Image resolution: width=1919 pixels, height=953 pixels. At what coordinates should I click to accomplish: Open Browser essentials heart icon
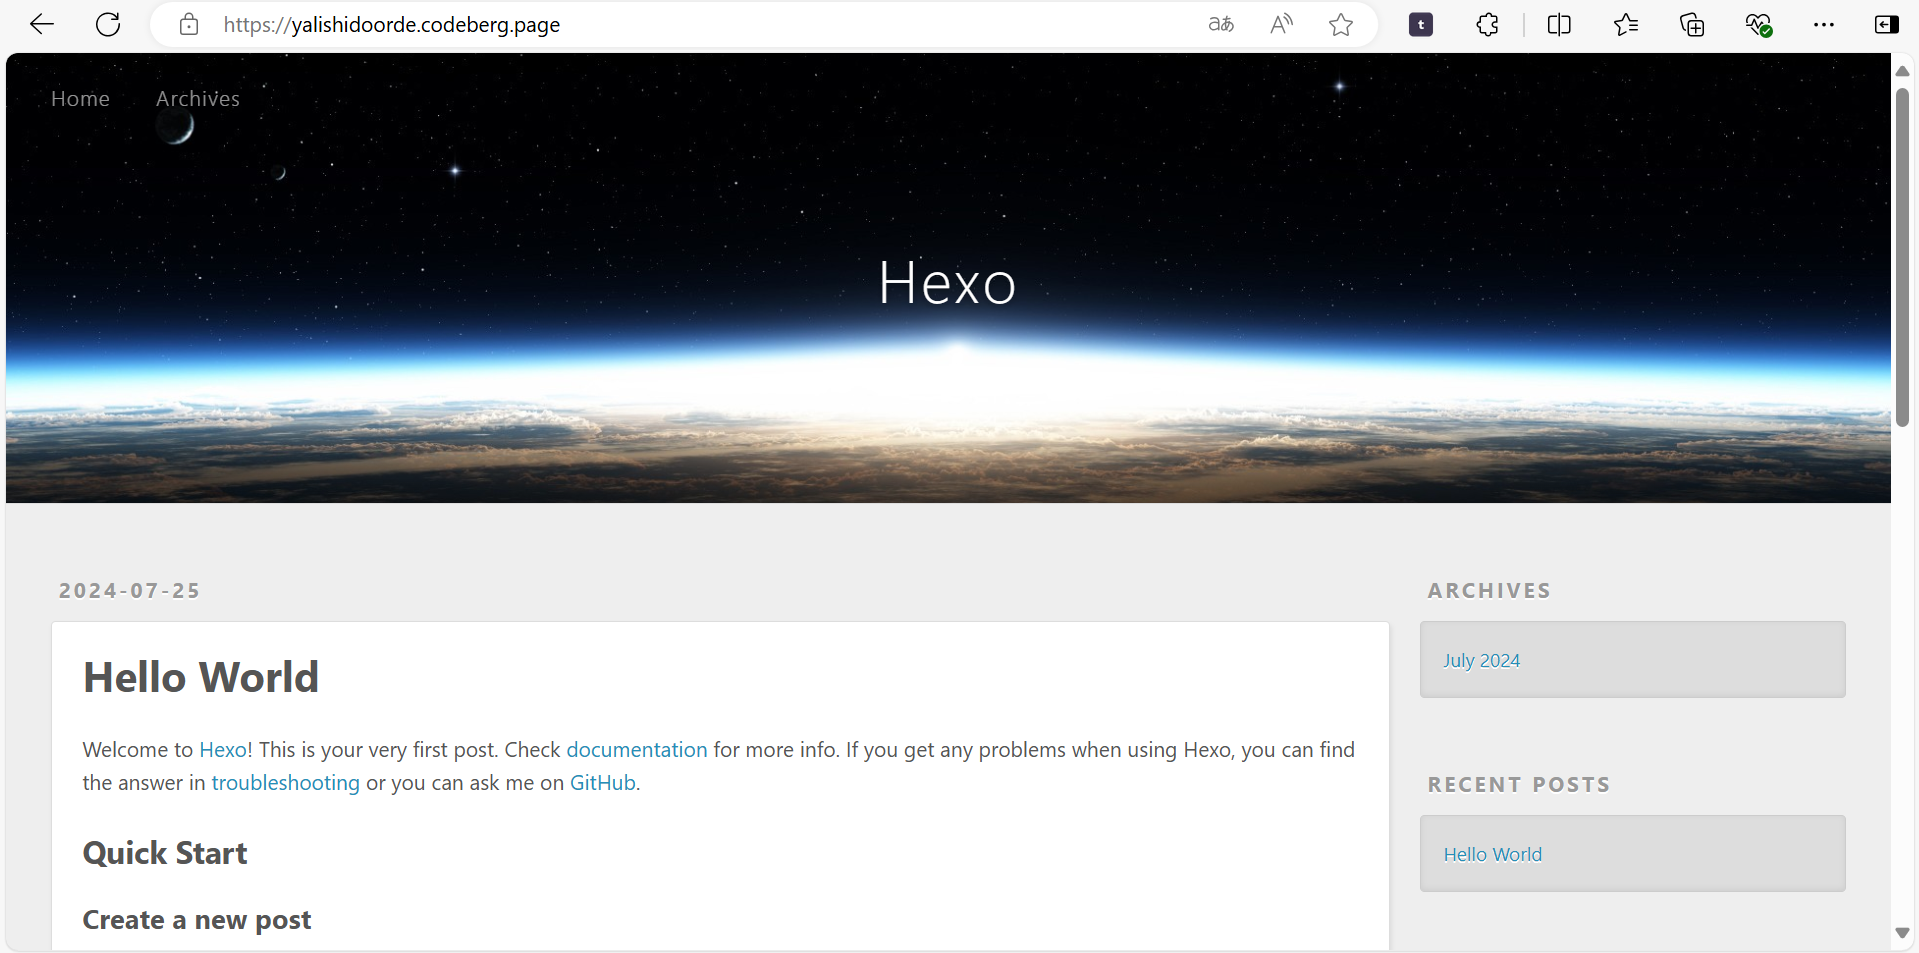tap(1759, 25)
